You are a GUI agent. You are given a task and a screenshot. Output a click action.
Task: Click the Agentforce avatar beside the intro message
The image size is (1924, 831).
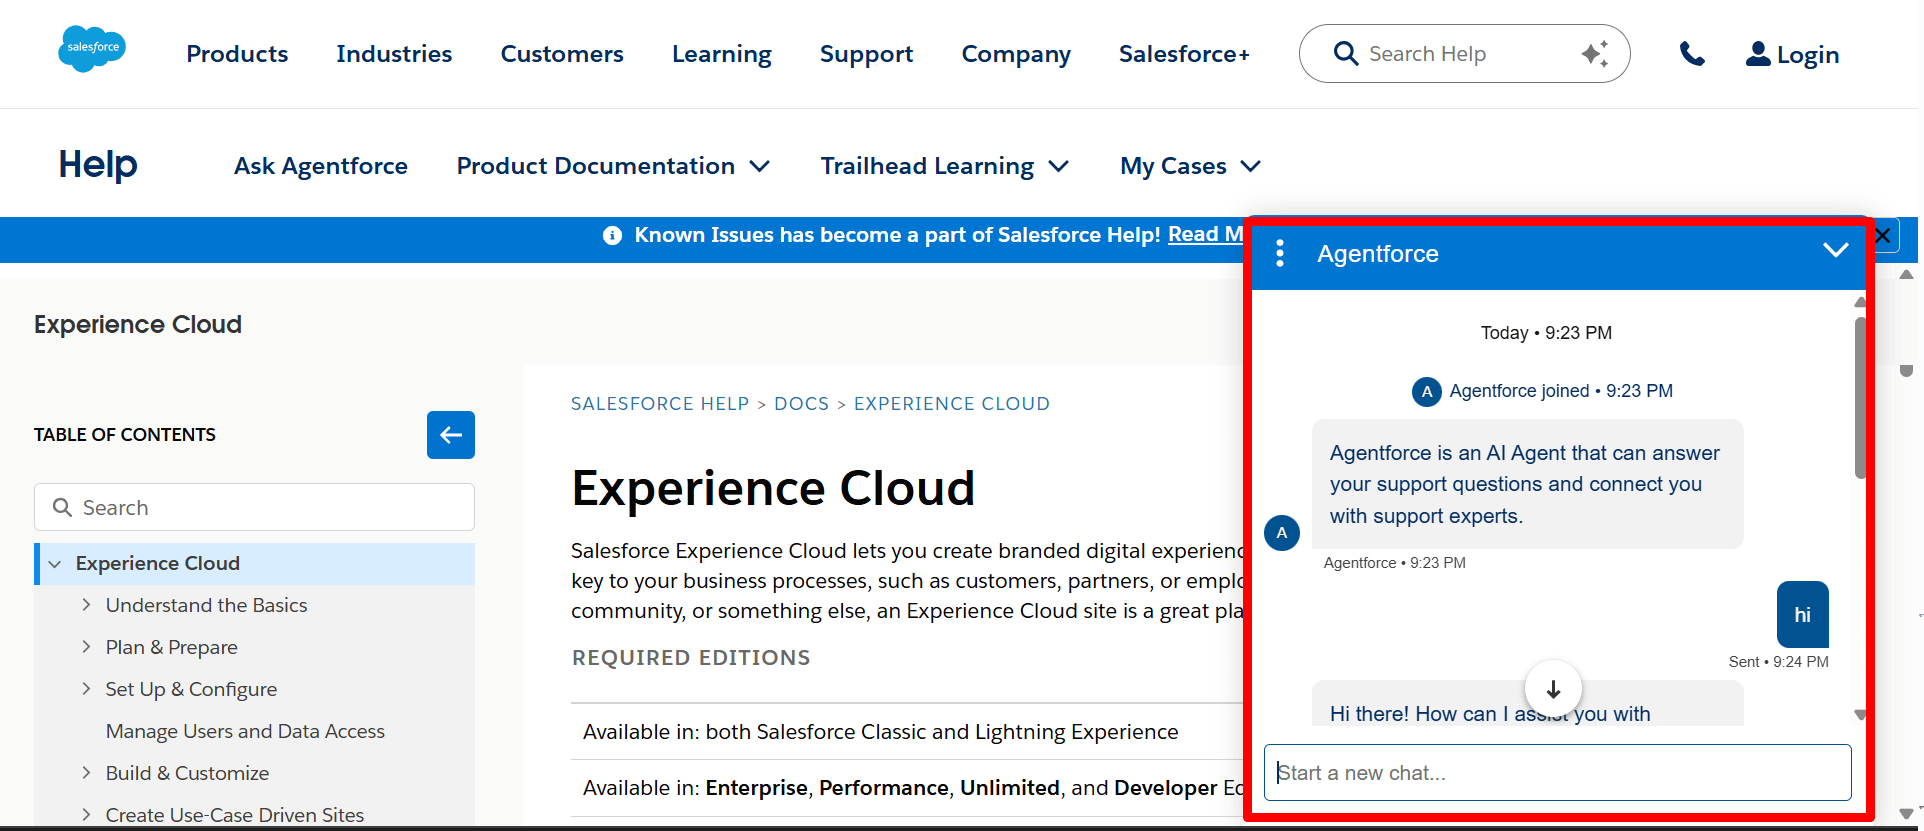(x=1282, y=533)
